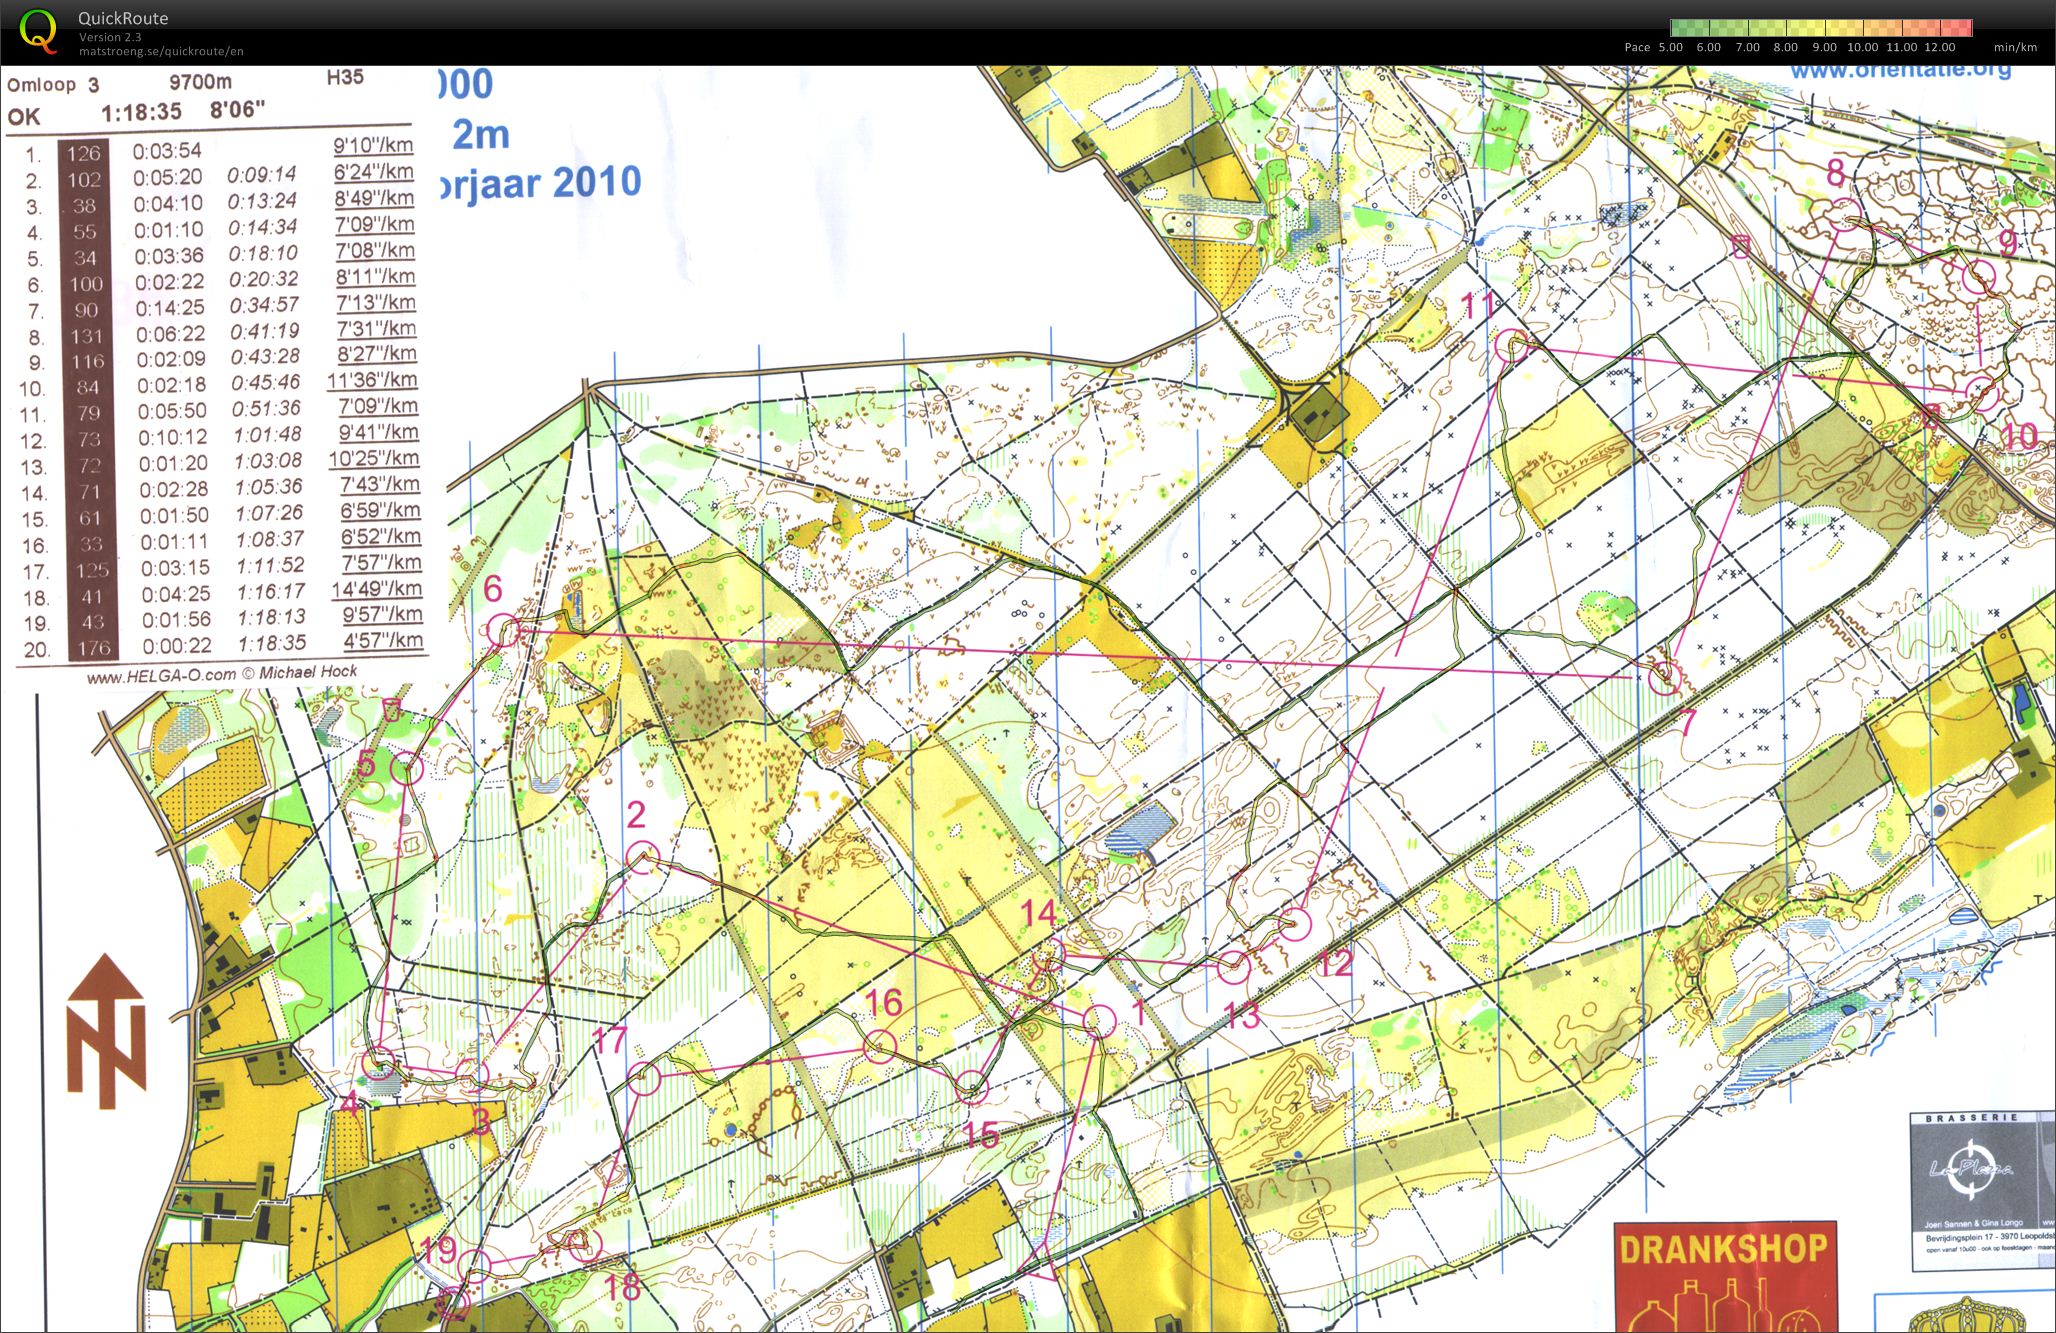Viewport: 2056px width, 1333px height.
Task: Click control circle 13 on the map
Action: [1235, 967]
